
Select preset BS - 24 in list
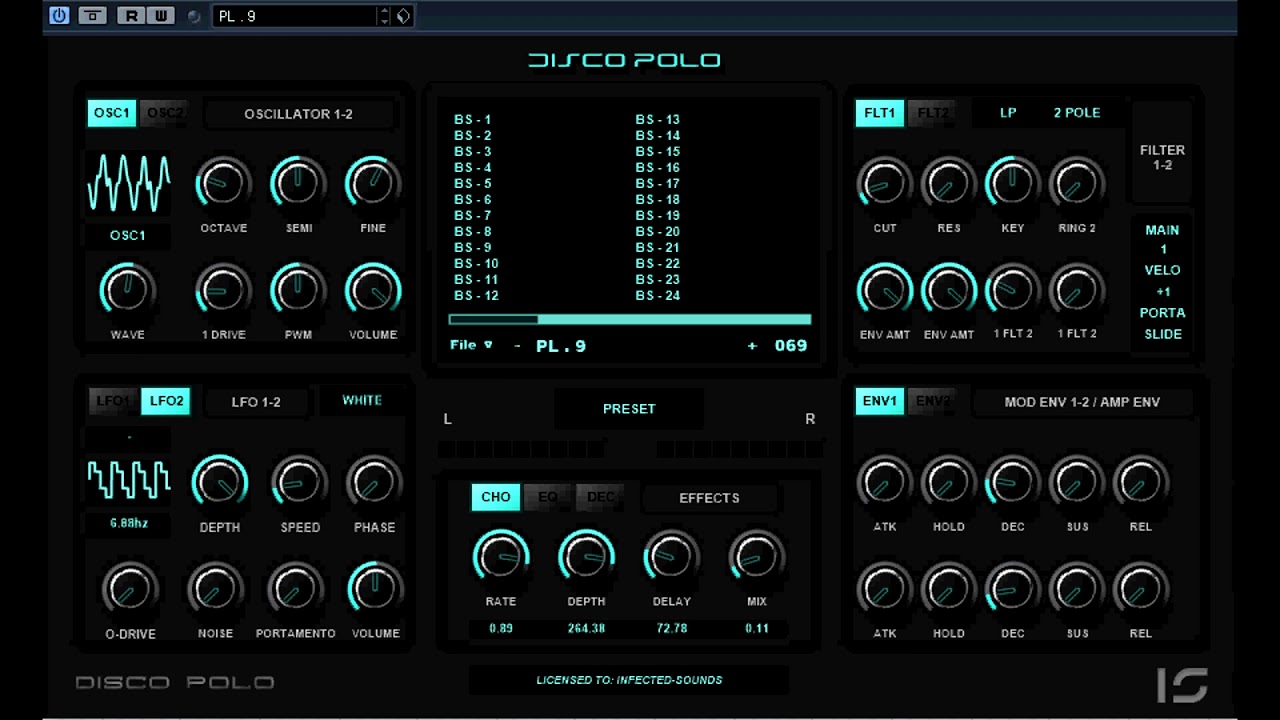pos(658,296)
